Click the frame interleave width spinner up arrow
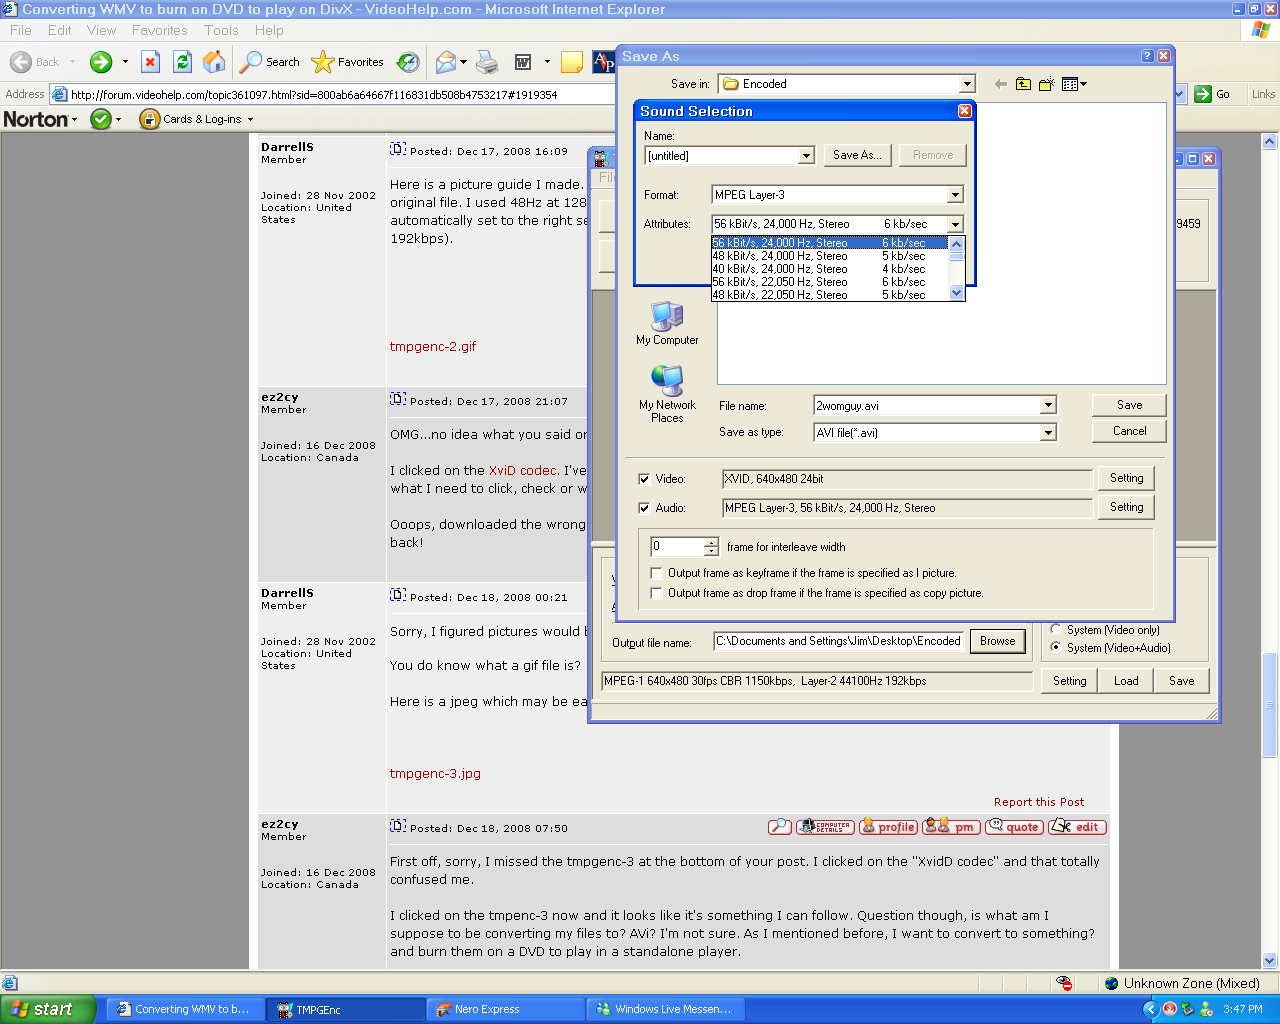The height and width of the screenshot is (1024, 1280). tap(711, 543)
